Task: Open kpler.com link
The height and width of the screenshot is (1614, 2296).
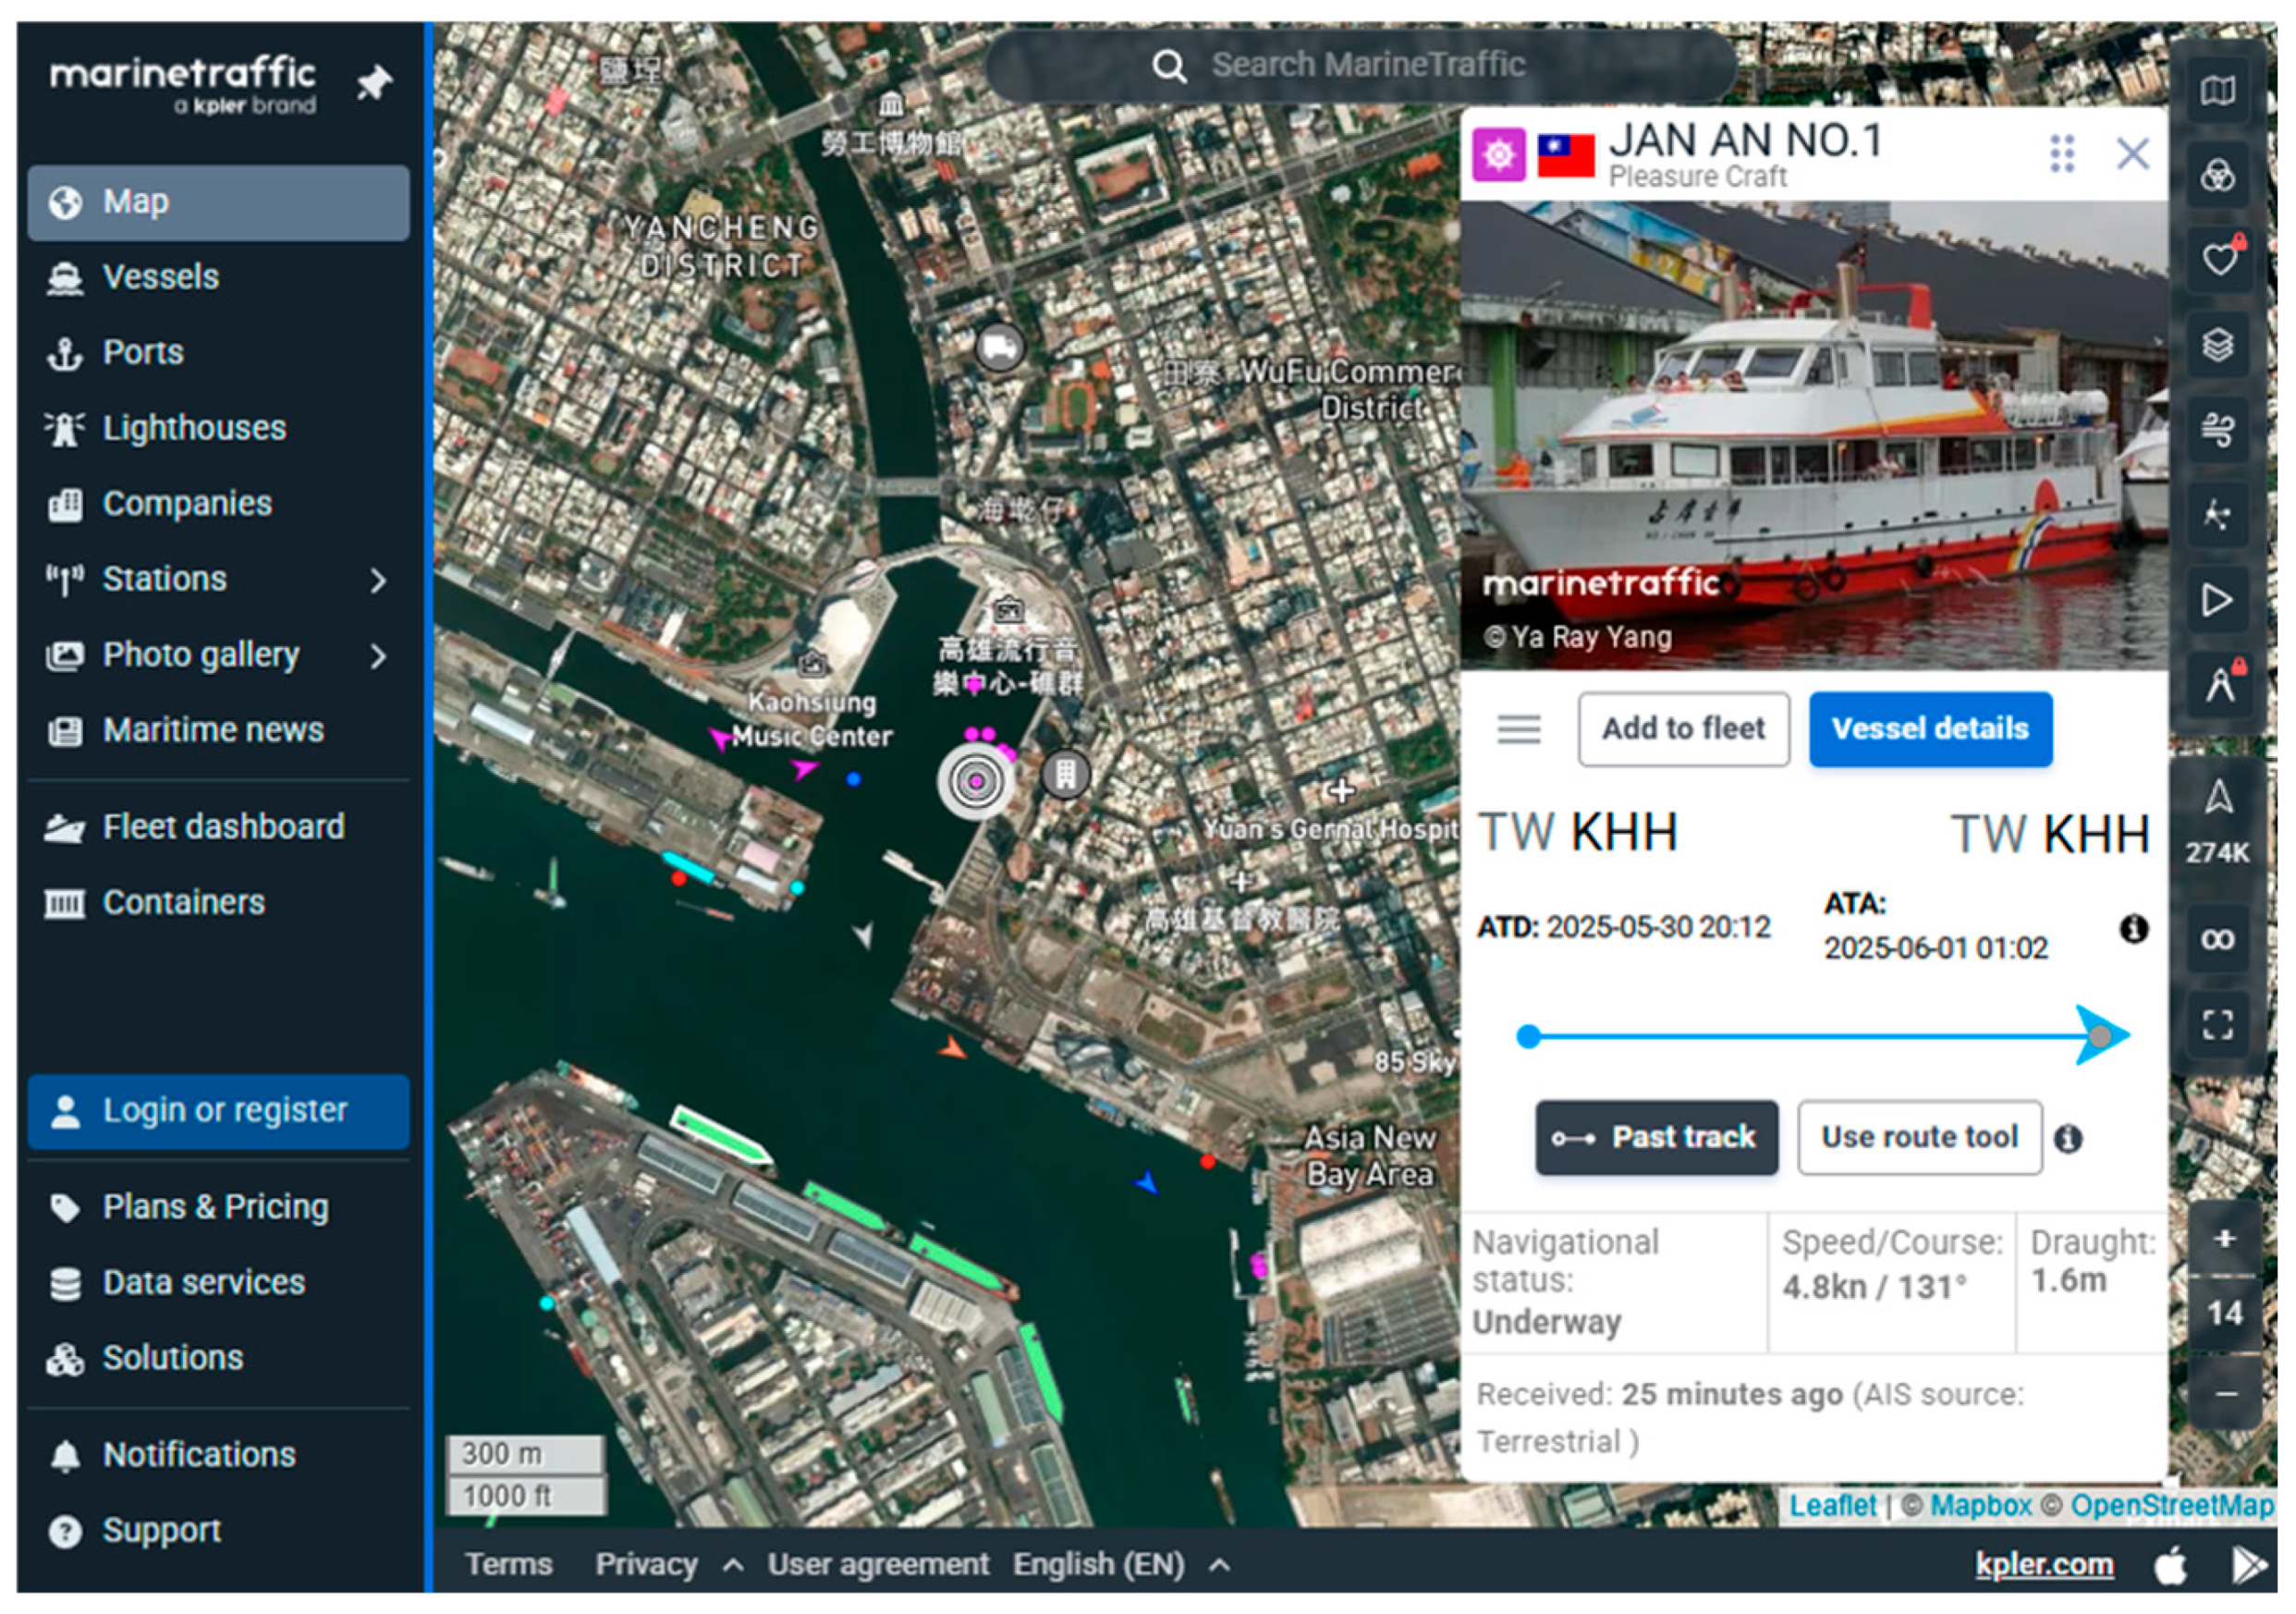Action: point(2044,1565)
